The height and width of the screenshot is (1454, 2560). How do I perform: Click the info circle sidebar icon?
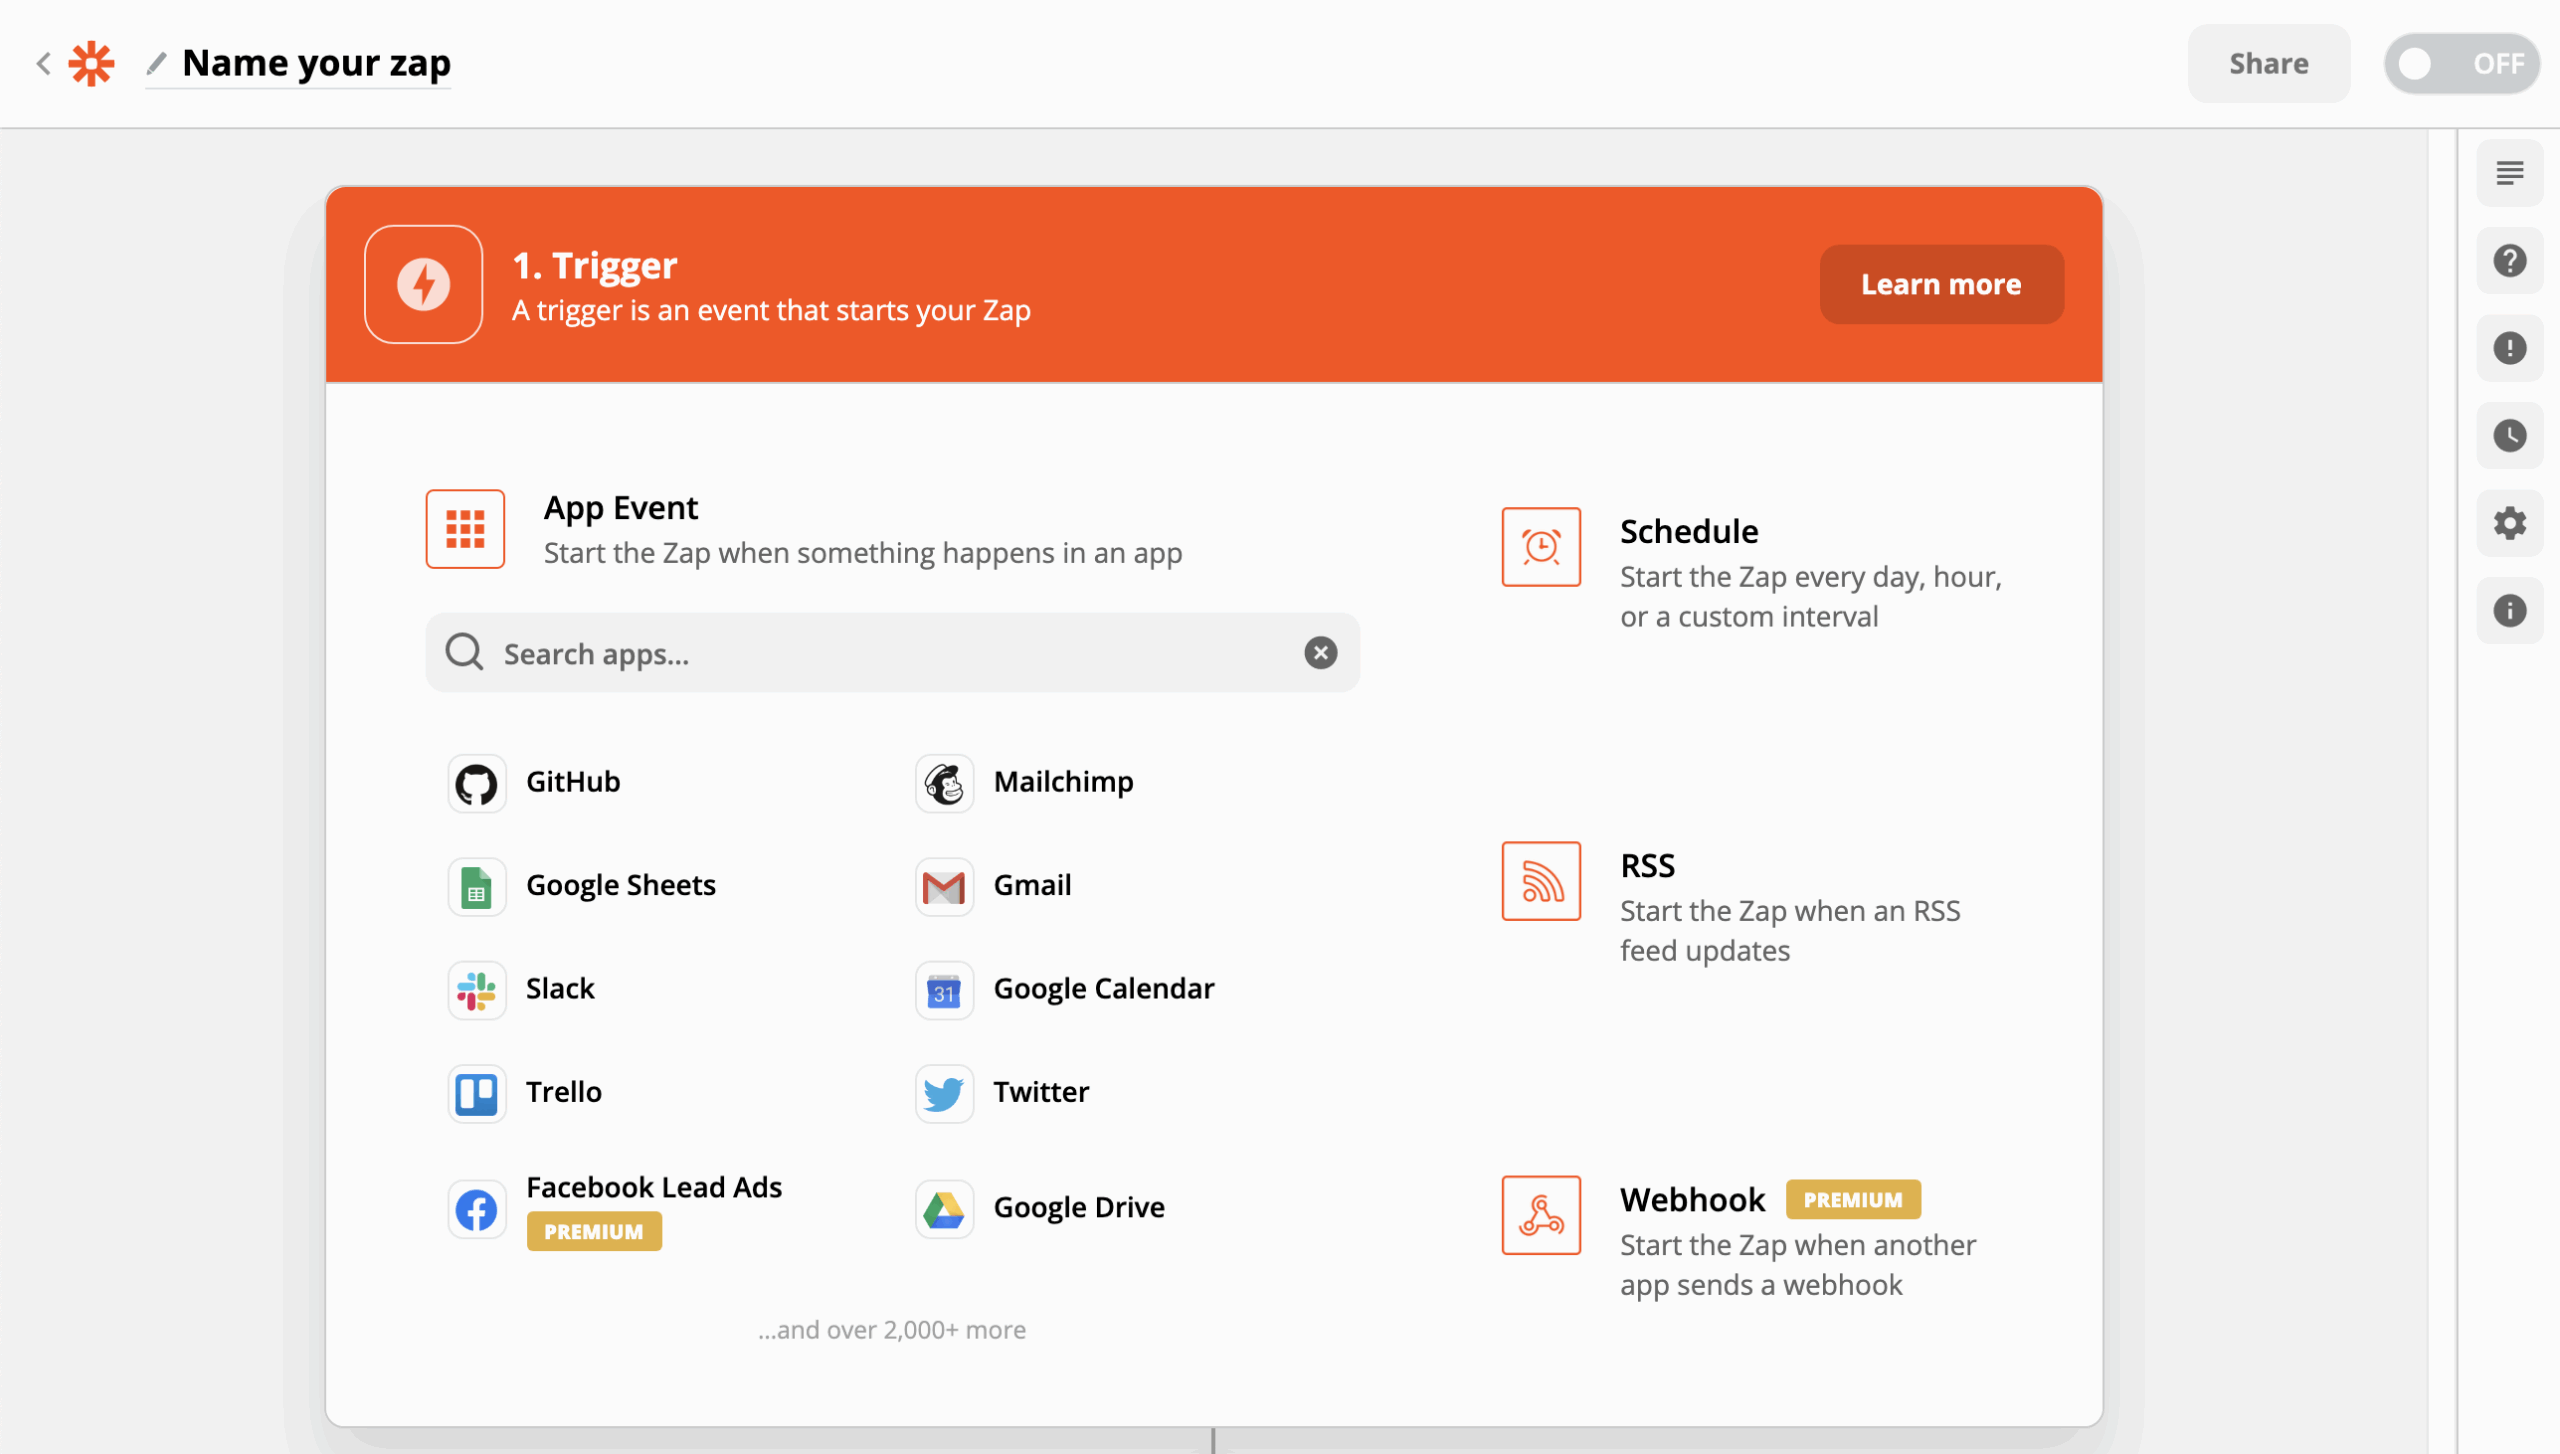click(x=2509, y=611)
